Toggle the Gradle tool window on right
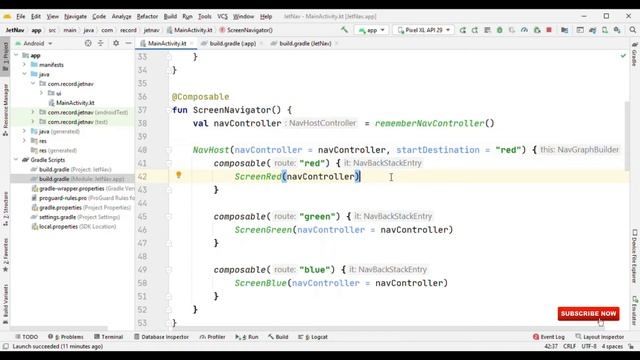This screenshot has width=640, height=360. 634,54
